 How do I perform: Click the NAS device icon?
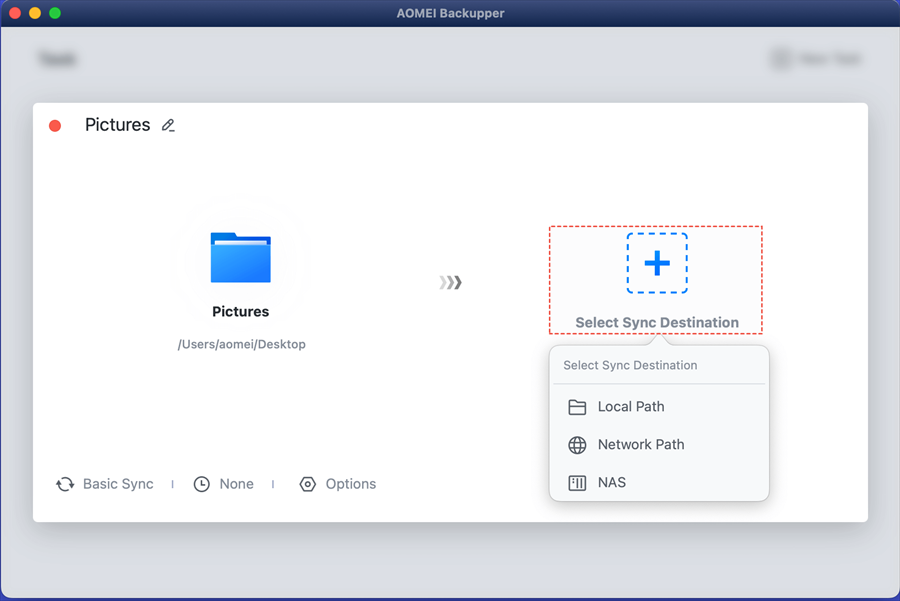point(577,483)
